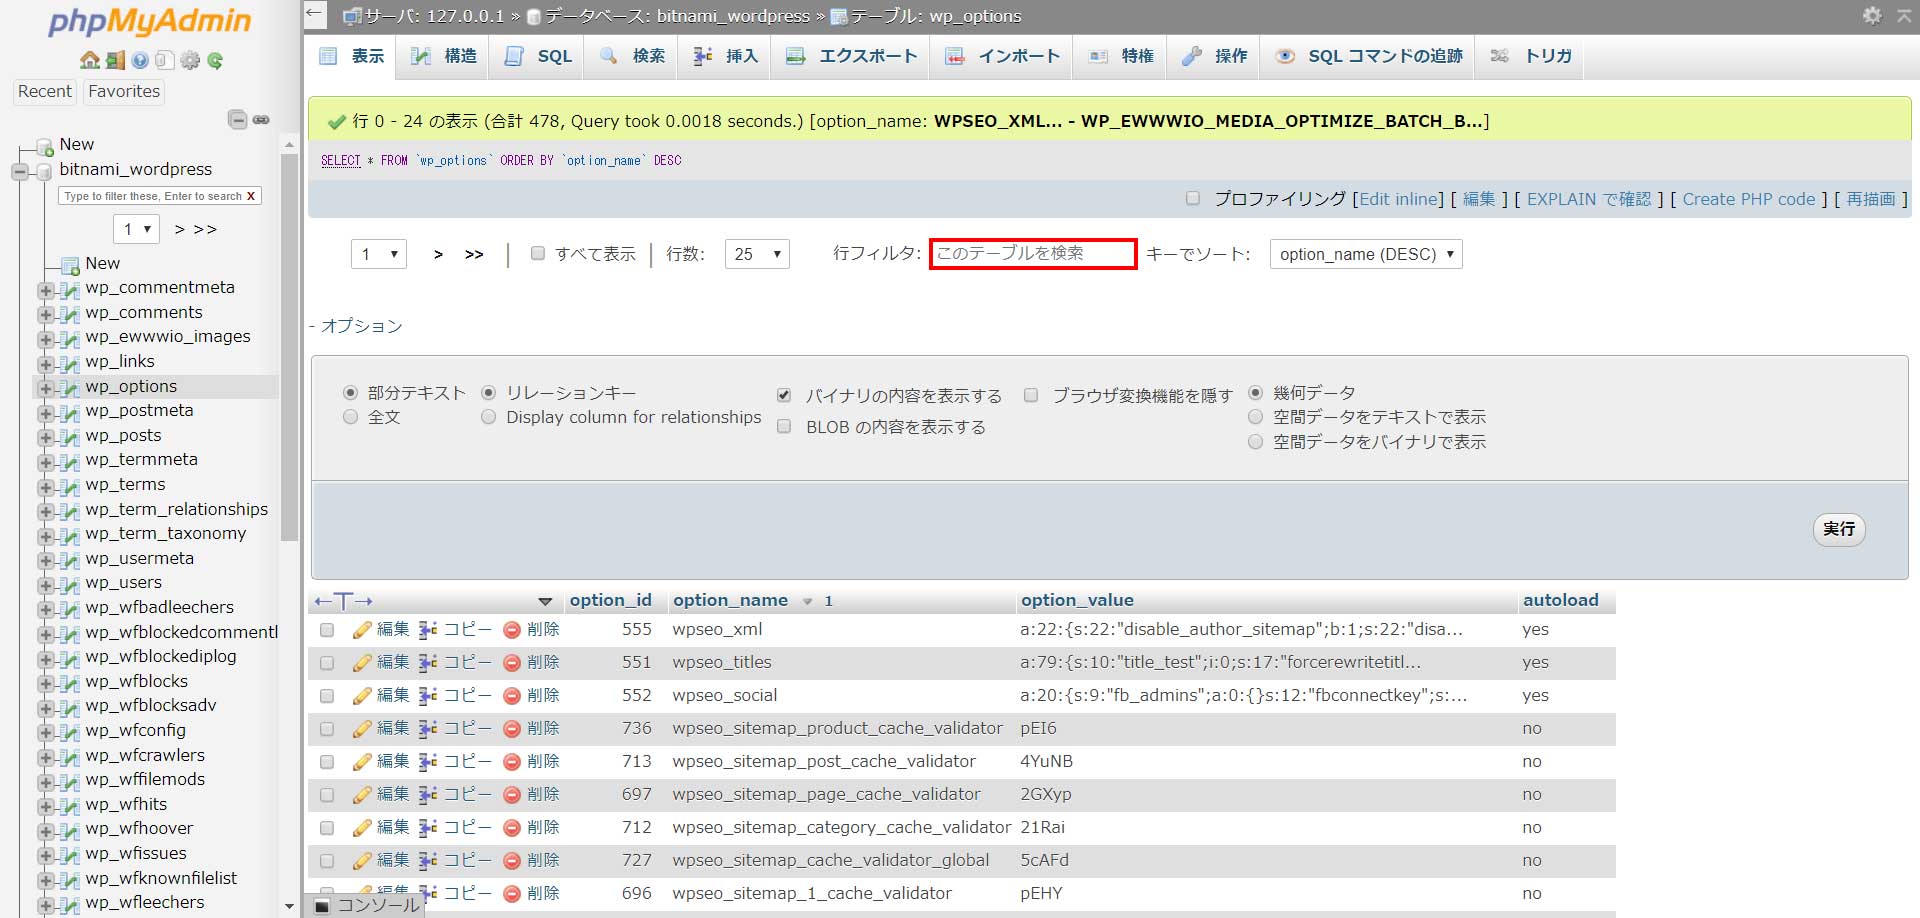Click the green reload navigation panel icon
The height and width of the screenshot is (918, 1920).
[x=215, y=60]
